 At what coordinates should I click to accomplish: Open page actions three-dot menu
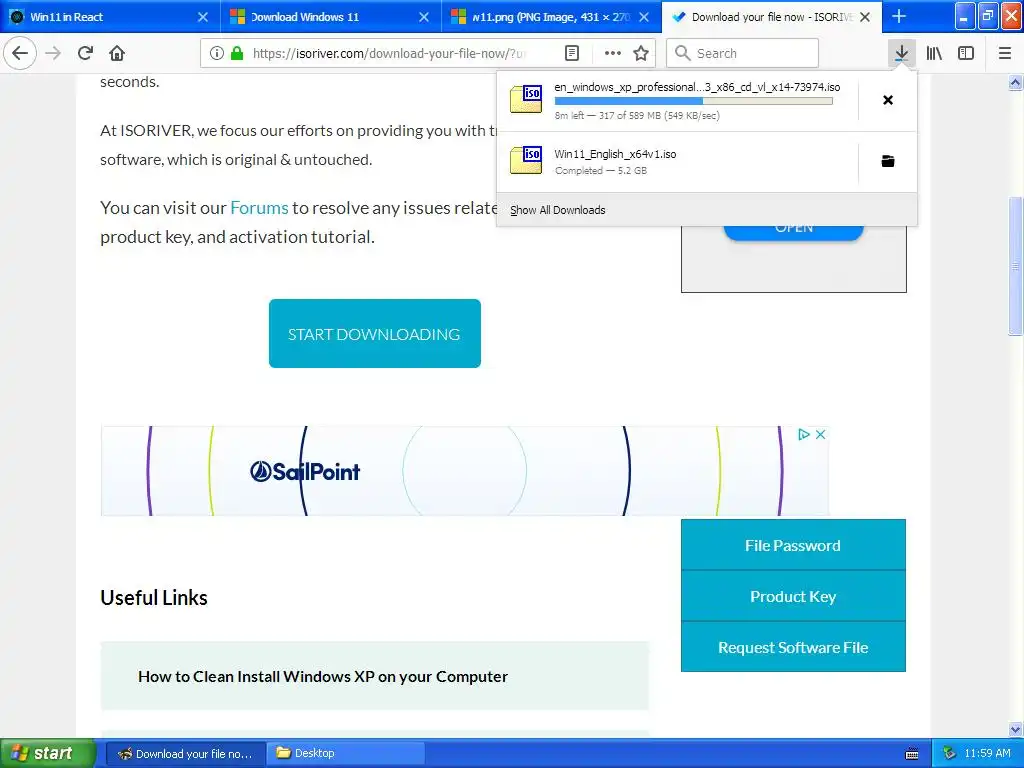pyautogui.click(x=613, y=53)
